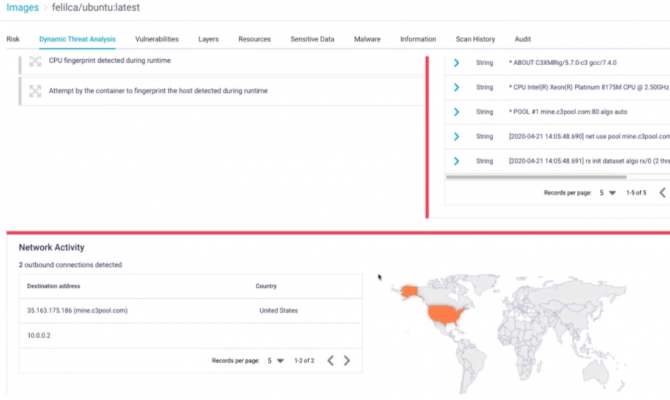
Task: Select the Sensitive Data tab
Action: (312, 39)
